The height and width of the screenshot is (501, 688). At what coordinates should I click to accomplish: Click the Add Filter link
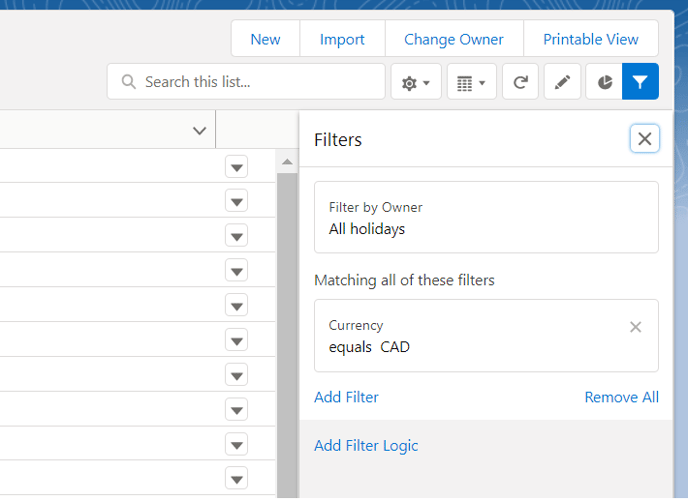346,397
